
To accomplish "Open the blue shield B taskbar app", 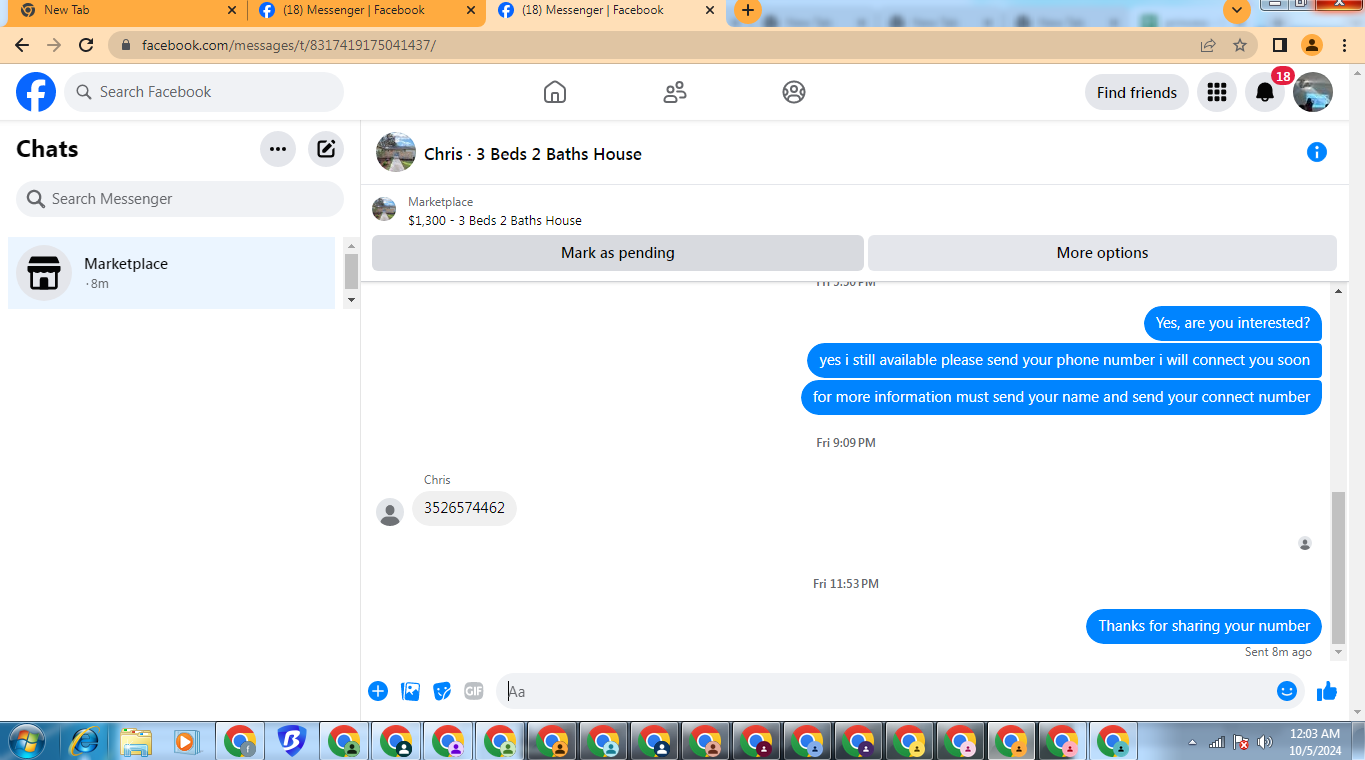I will tap(291, 742).
